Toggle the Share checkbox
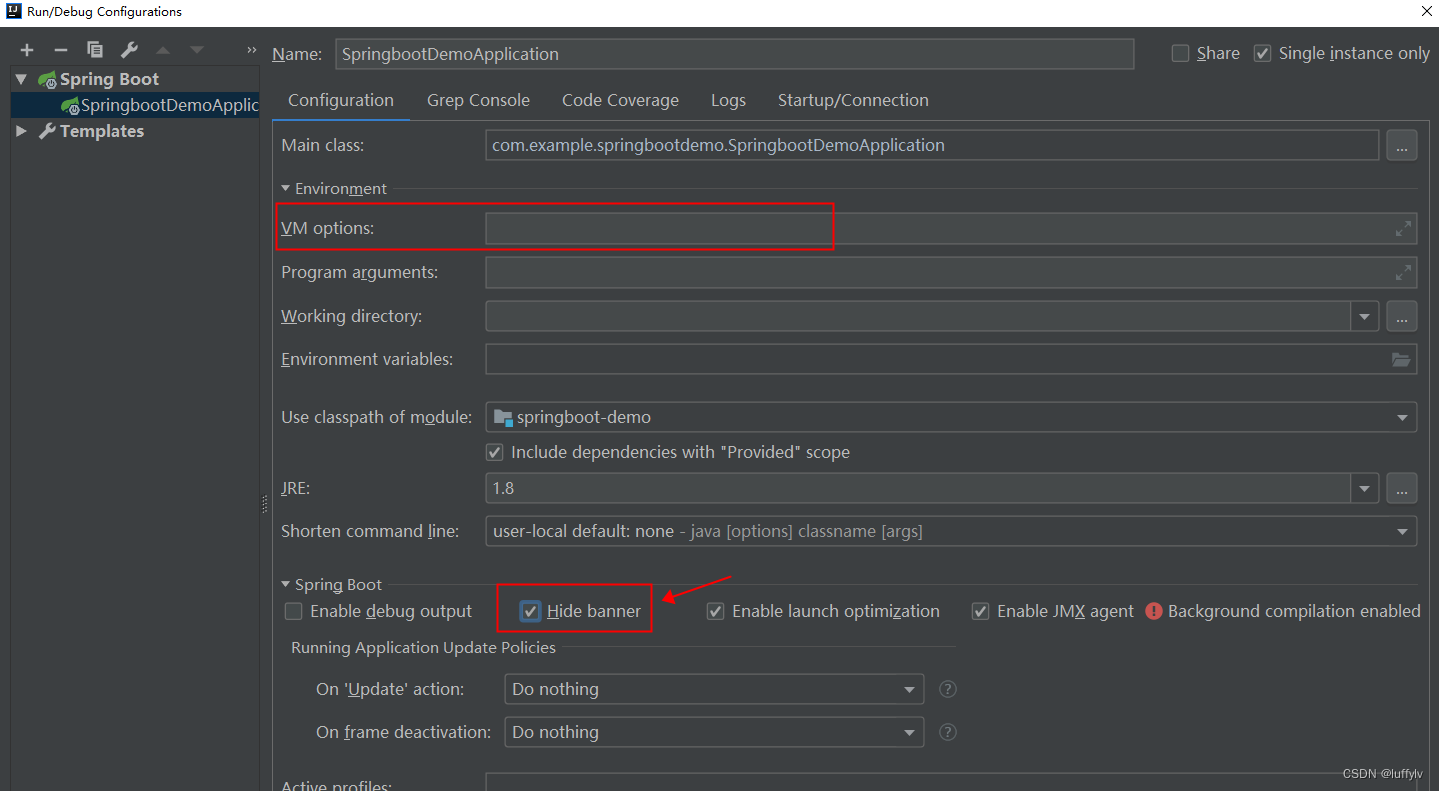Image resolution: width=1439 pixels, height=791 pixels. pos(1181,53)
